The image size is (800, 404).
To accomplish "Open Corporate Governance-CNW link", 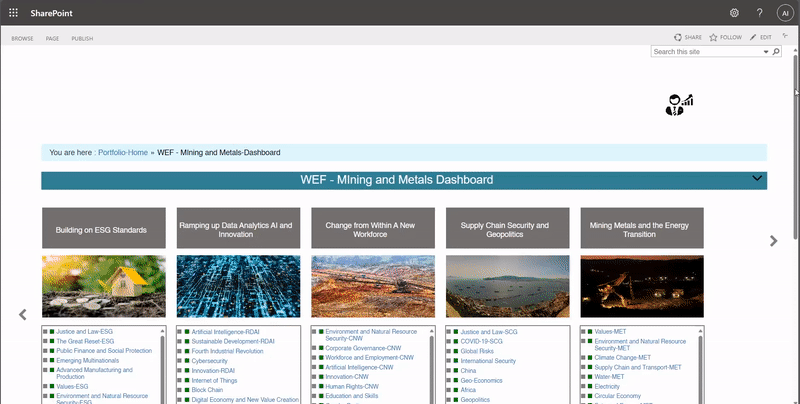I will click(x=363, y=348).
